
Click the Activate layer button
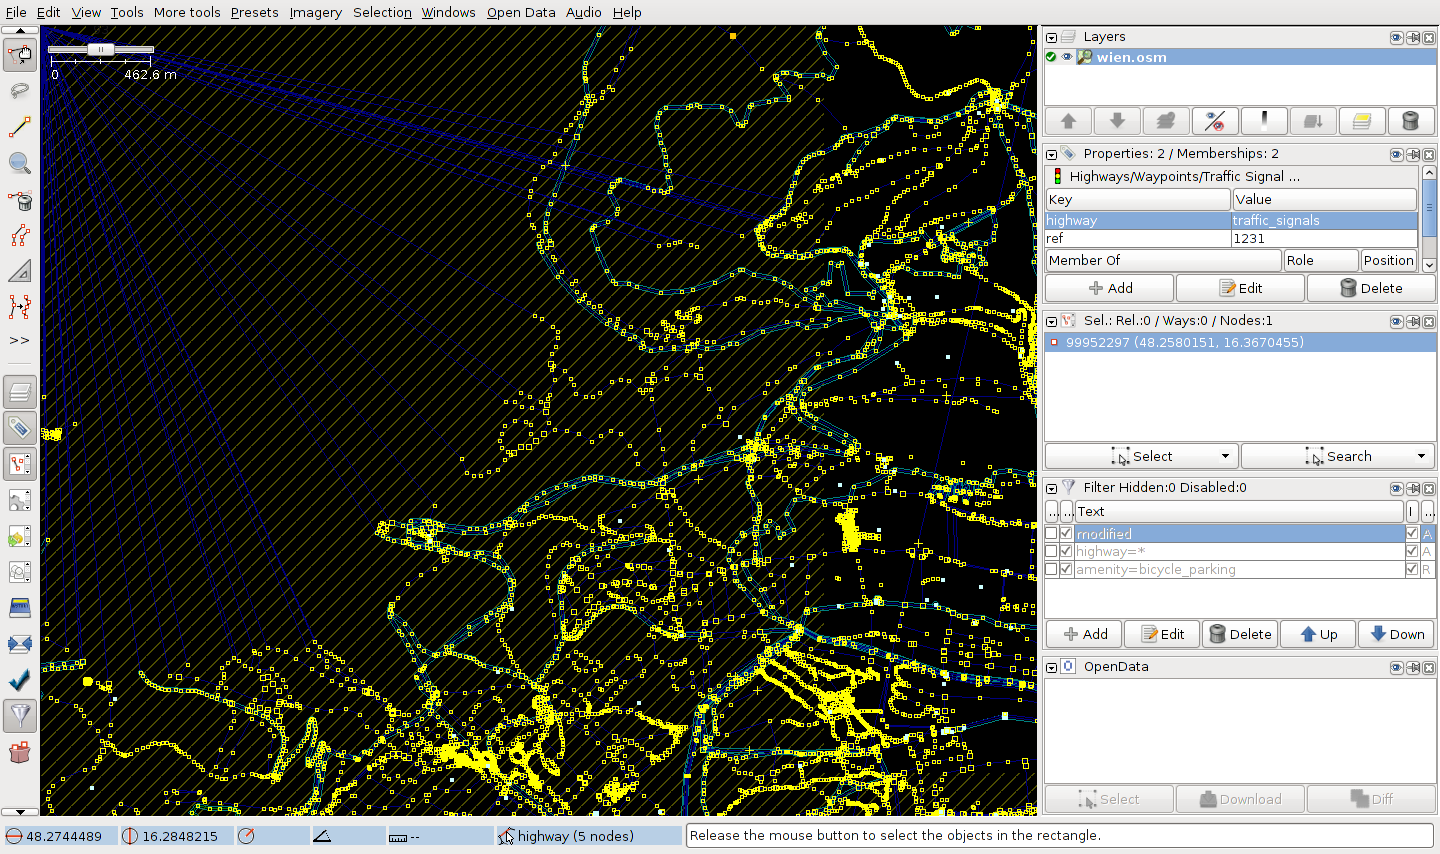(1166, 121)
